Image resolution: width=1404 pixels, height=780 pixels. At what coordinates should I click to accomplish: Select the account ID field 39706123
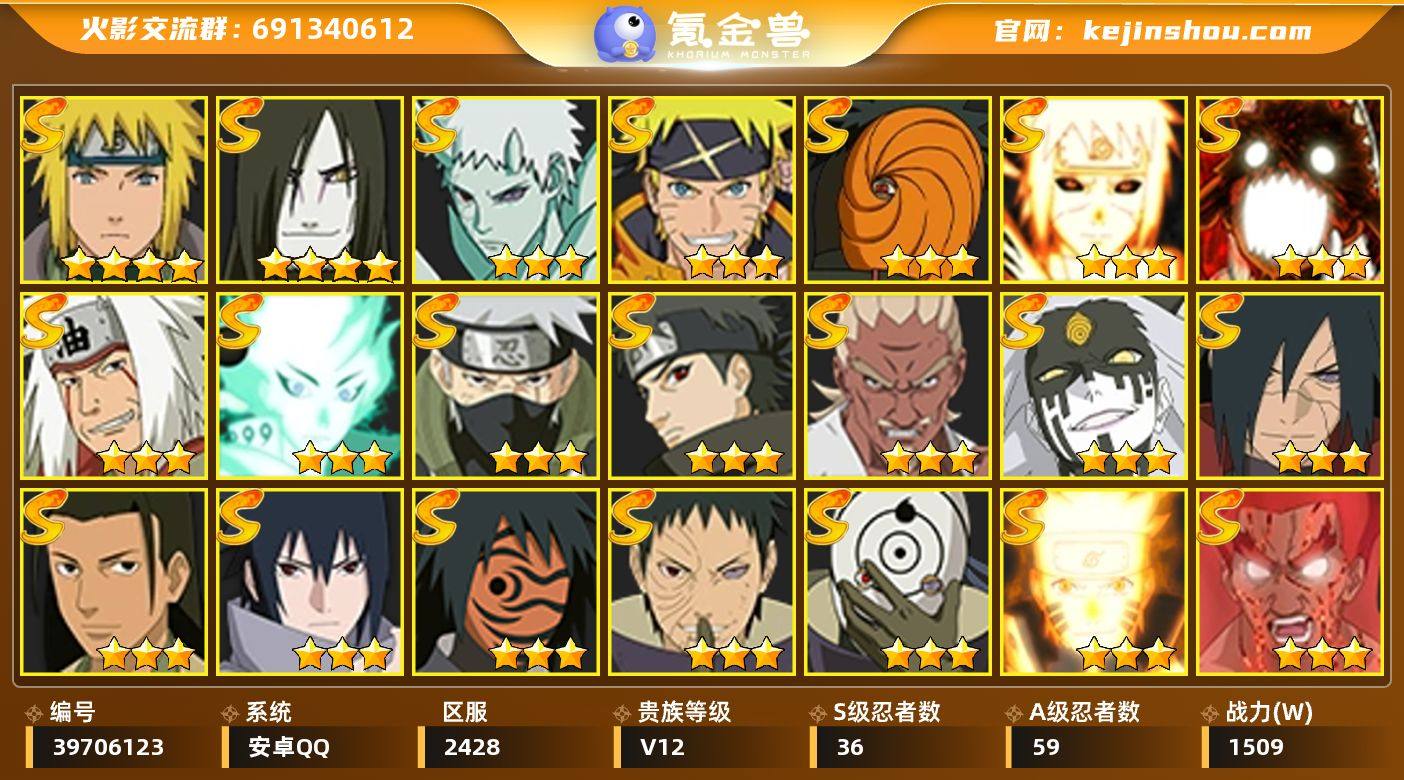pos(118,747)
